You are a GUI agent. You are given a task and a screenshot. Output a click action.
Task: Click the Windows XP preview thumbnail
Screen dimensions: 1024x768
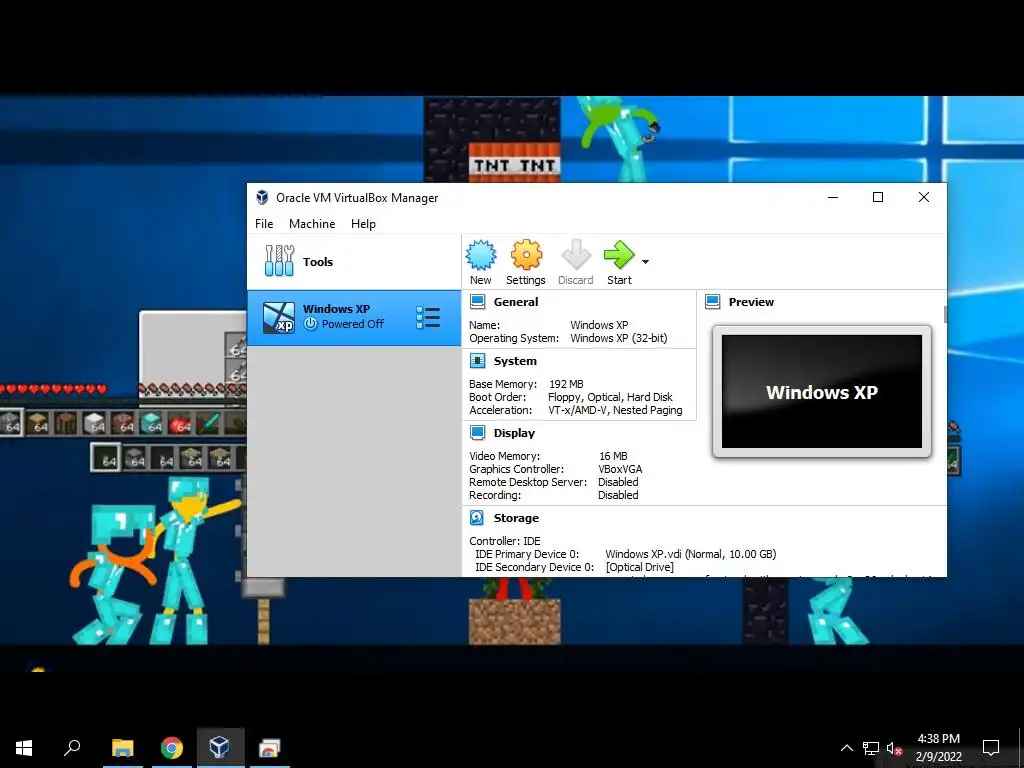click(x=822, y=391)
